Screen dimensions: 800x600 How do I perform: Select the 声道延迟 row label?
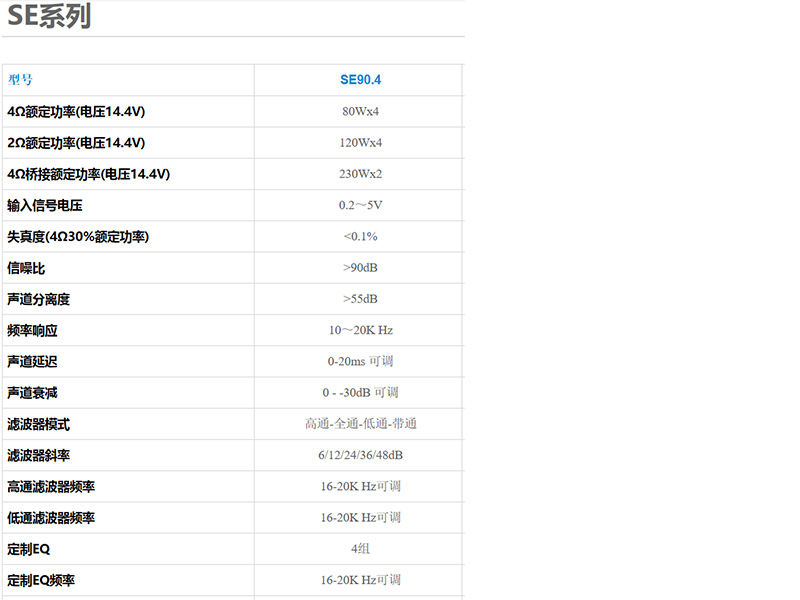coord(32,362)
